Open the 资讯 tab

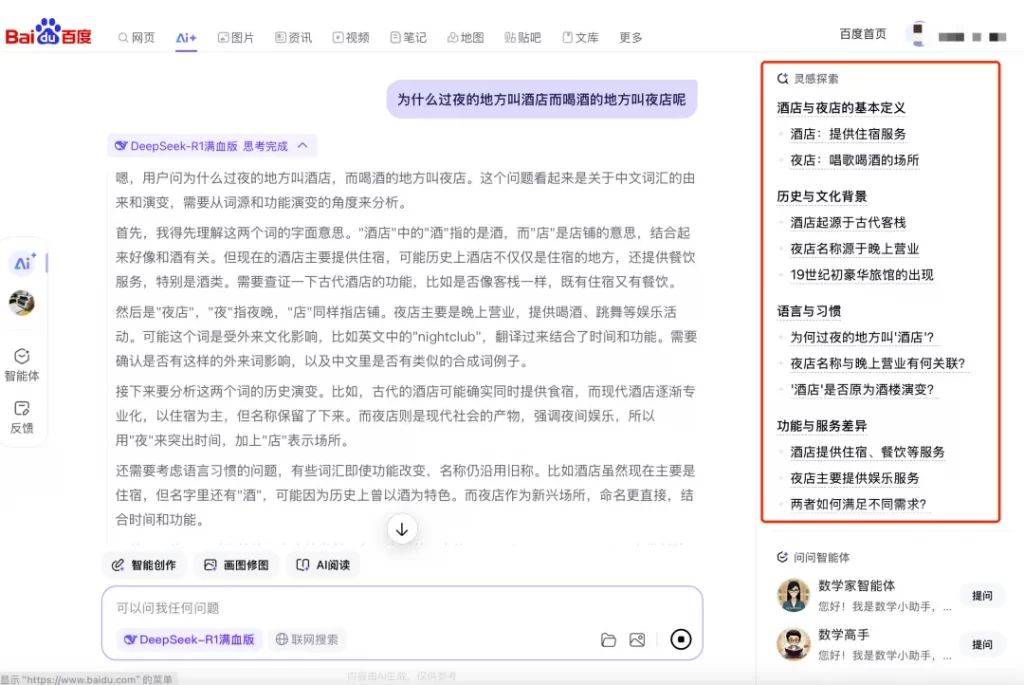pyautogui.click(x=293, y=38)
